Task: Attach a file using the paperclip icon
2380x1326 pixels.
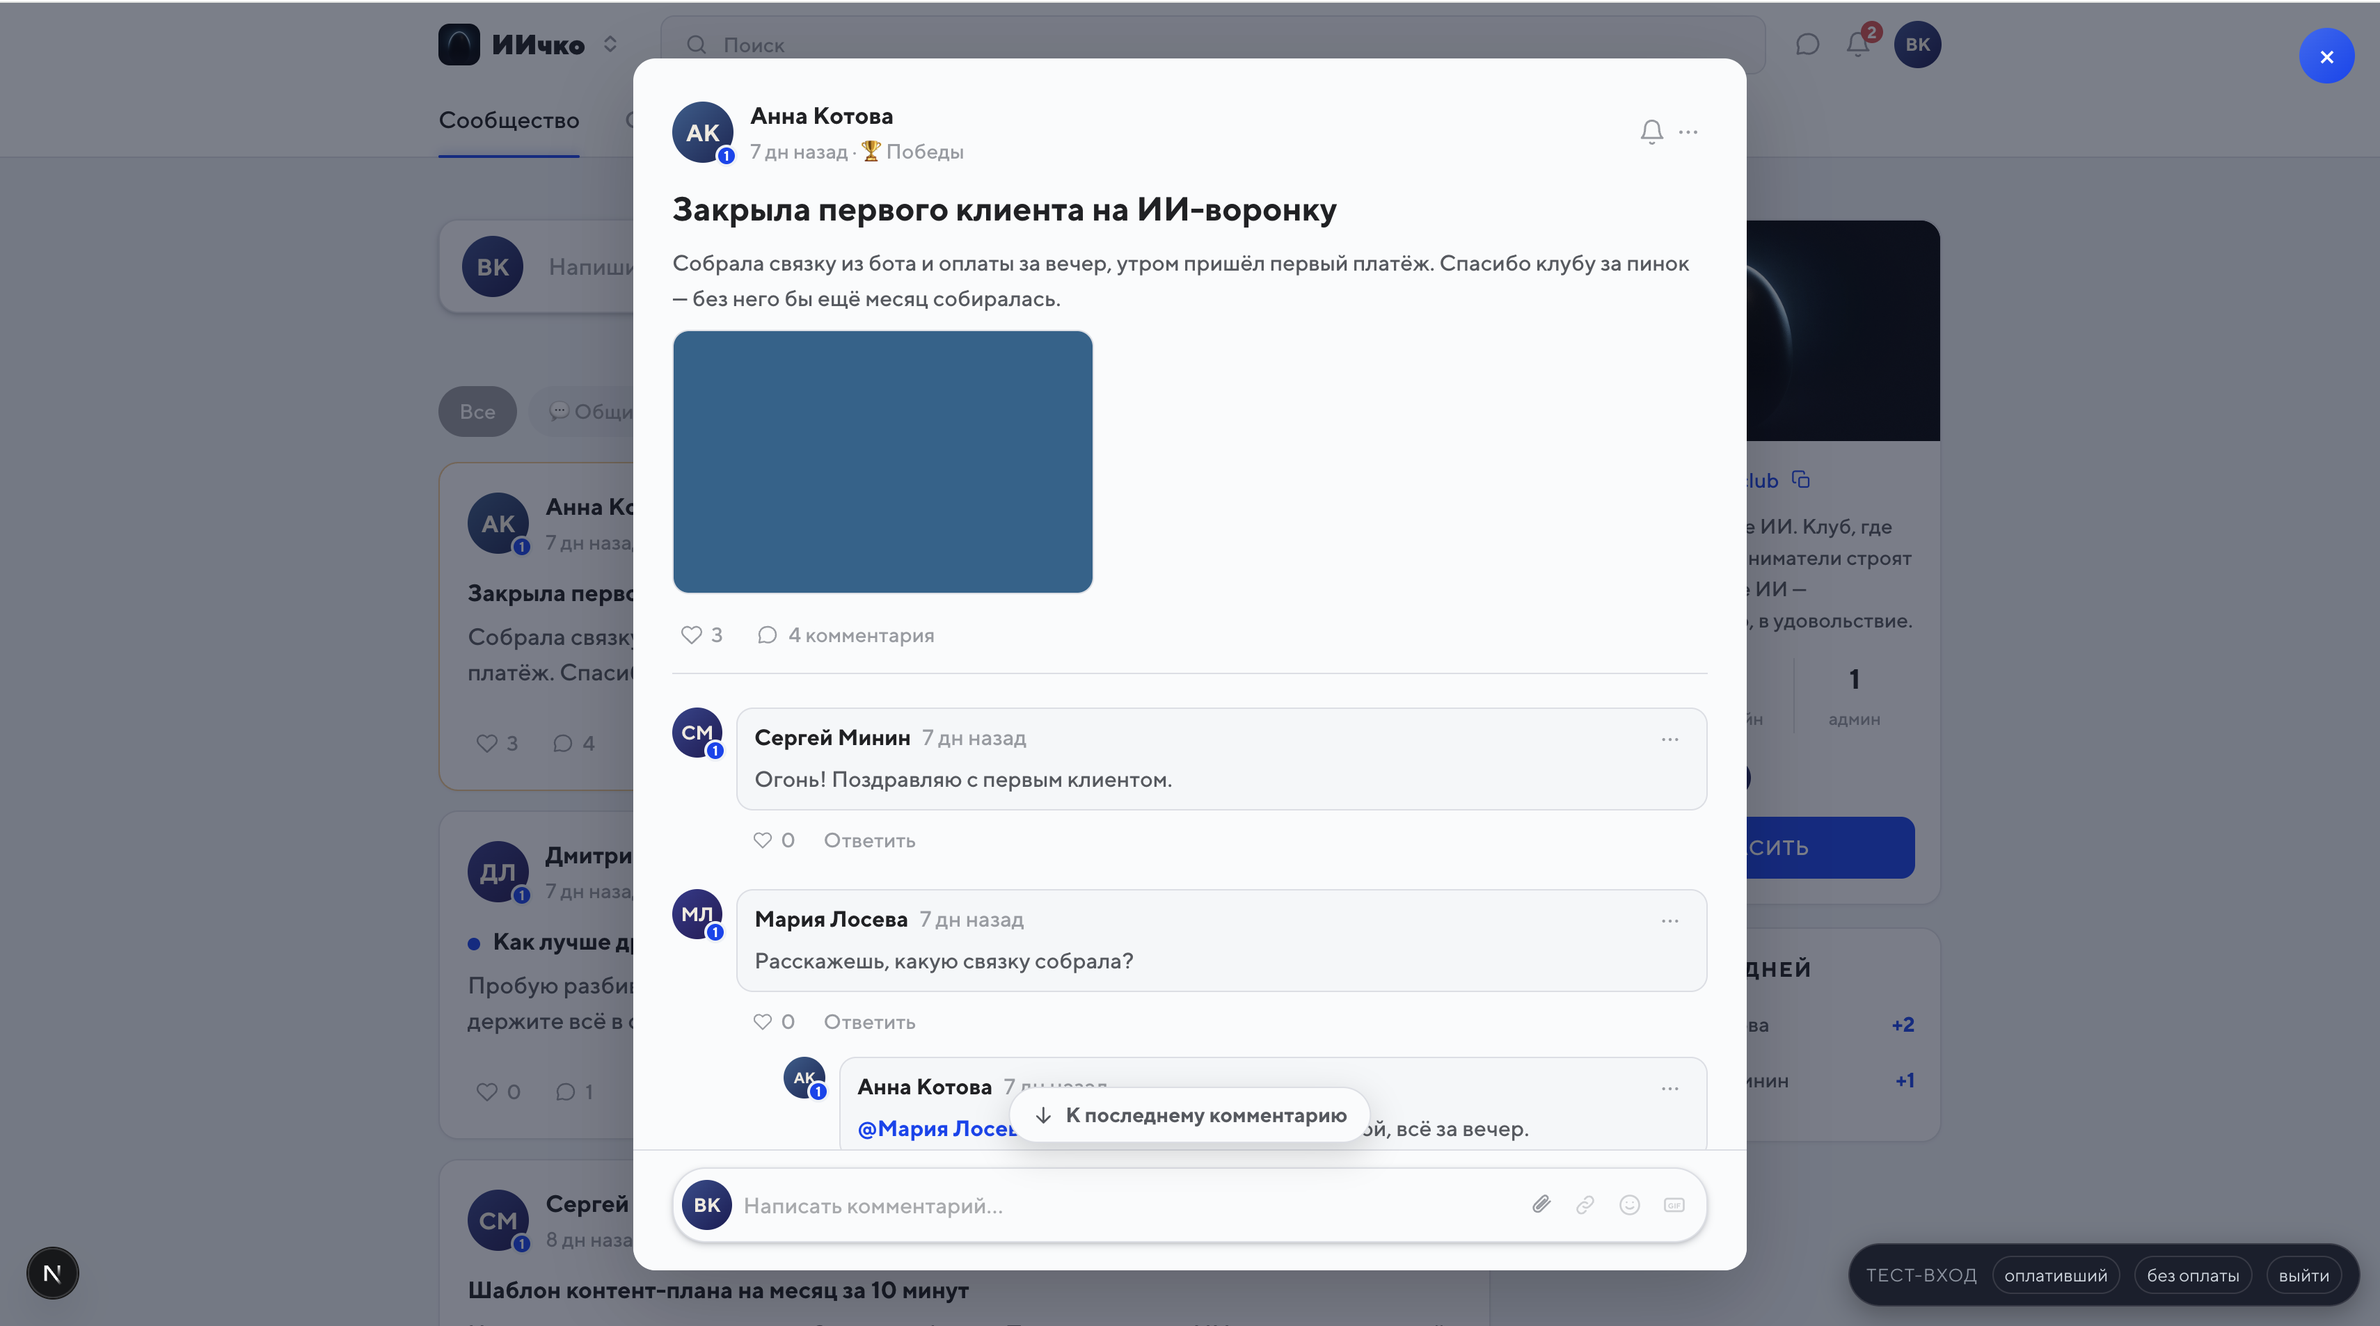Action: [1541, 1205]
